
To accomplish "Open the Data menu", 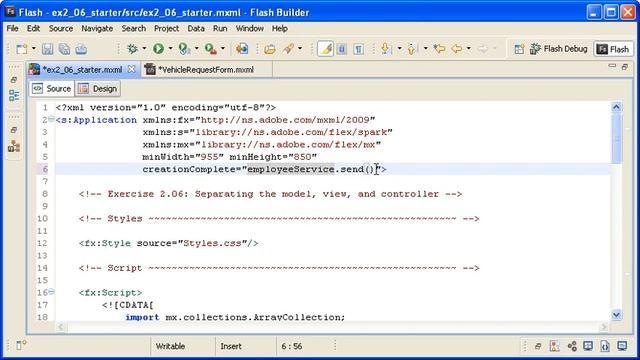I will [x=196, y=29].
